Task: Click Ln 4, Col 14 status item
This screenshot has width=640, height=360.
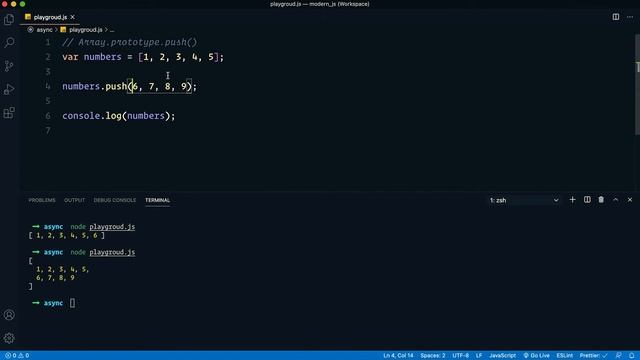Action: [x=398, y=356]
